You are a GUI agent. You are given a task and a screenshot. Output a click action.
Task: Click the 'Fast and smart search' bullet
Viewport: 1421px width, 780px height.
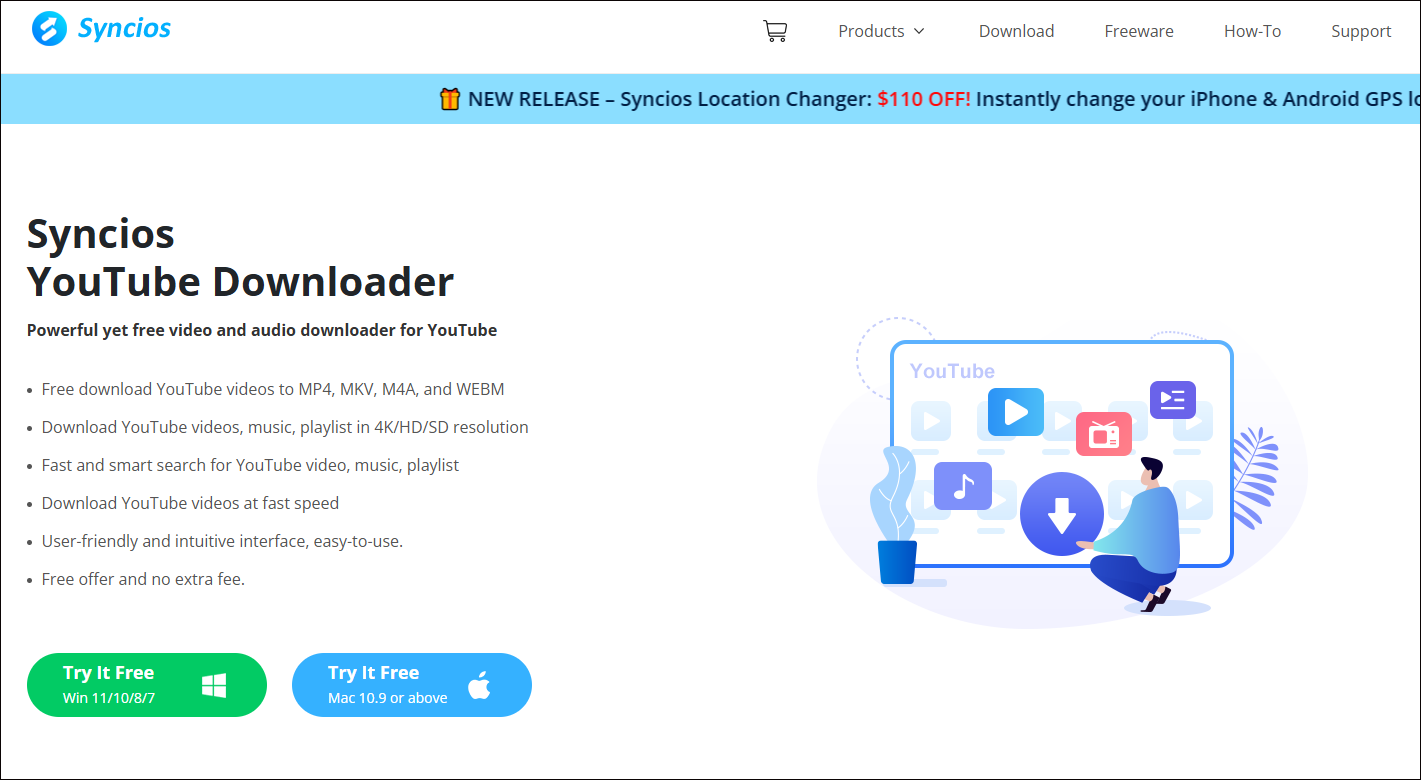click(x=250, y=465)
